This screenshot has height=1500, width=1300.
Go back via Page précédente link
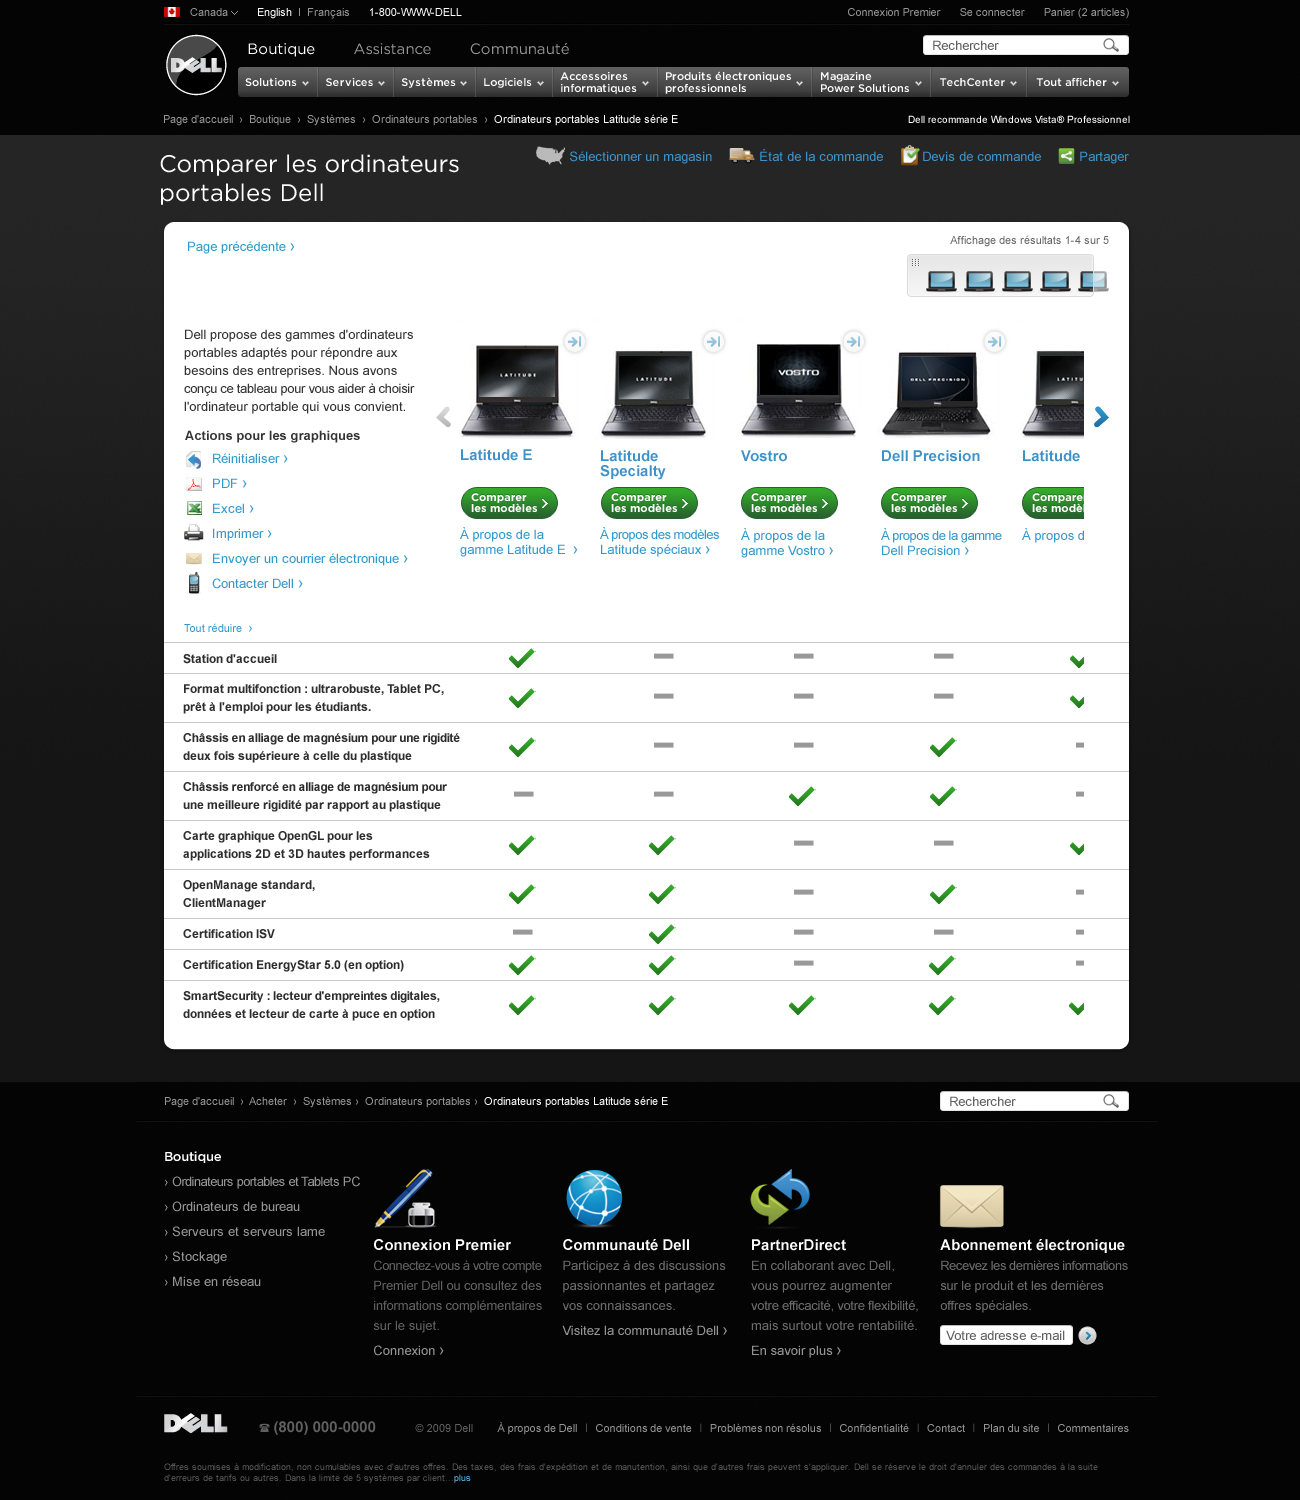tap(240, 247)
